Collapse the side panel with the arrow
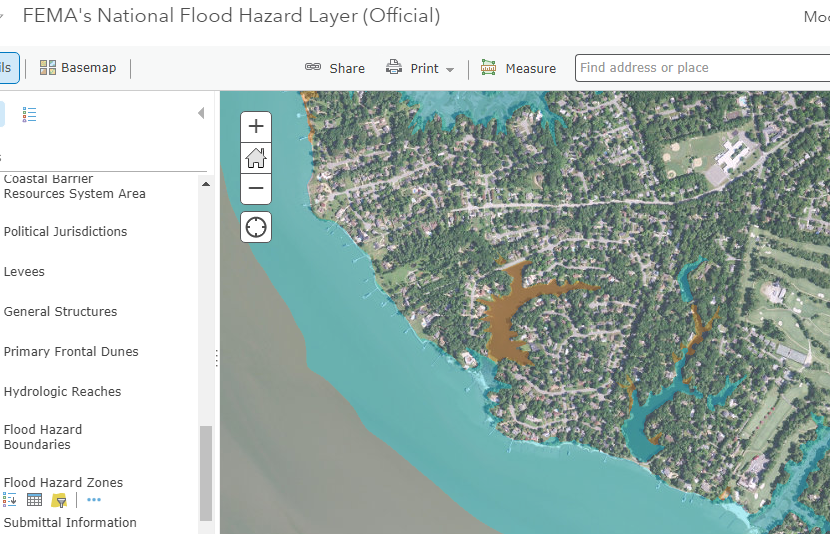830x534 pixels. click(201, 114)
